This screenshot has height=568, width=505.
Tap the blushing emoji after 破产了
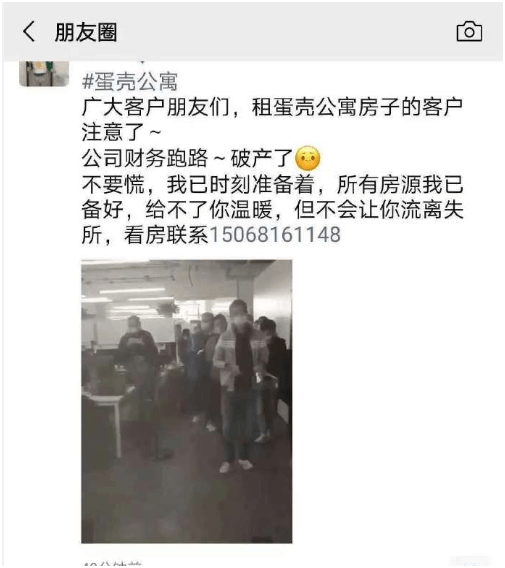[x=308, y=158]
